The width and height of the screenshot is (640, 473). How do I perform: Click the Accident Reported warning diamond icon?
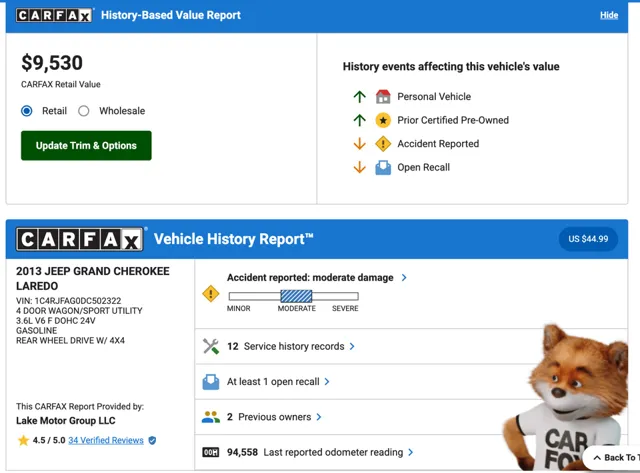pyautogui.click(x=383, y=144)
